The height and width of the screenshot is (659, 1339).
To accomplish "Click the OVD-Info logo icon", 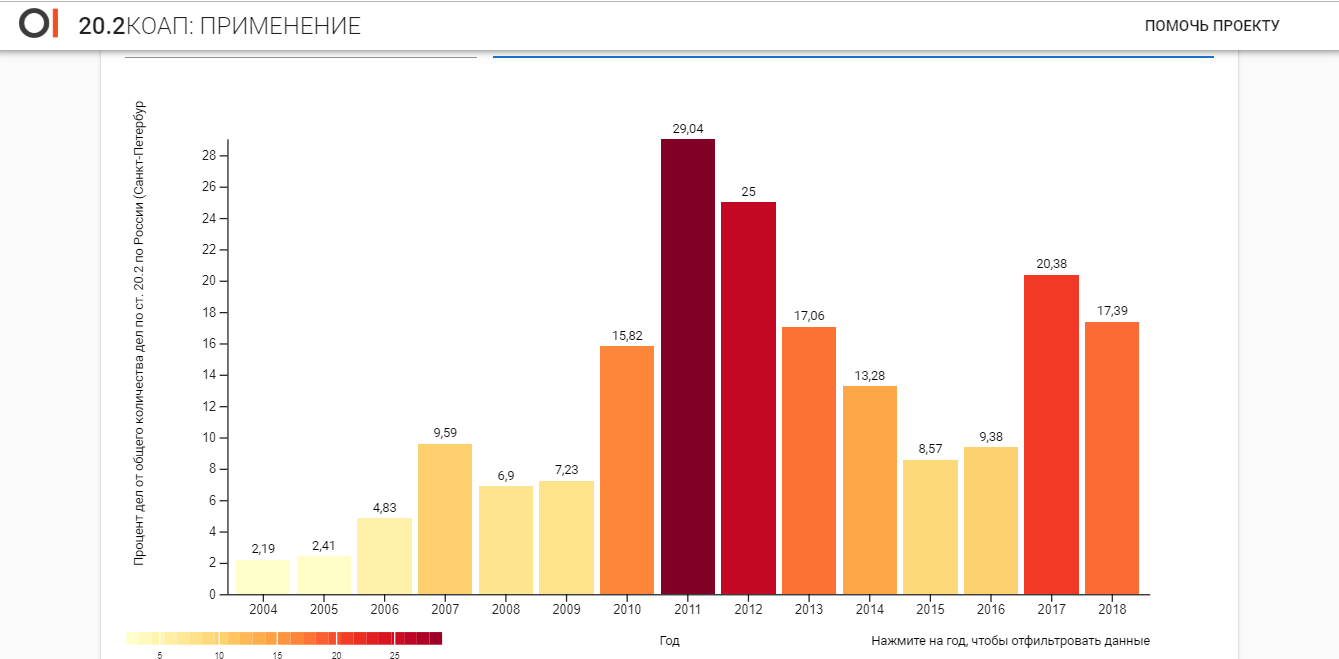I will pos(39,25).
